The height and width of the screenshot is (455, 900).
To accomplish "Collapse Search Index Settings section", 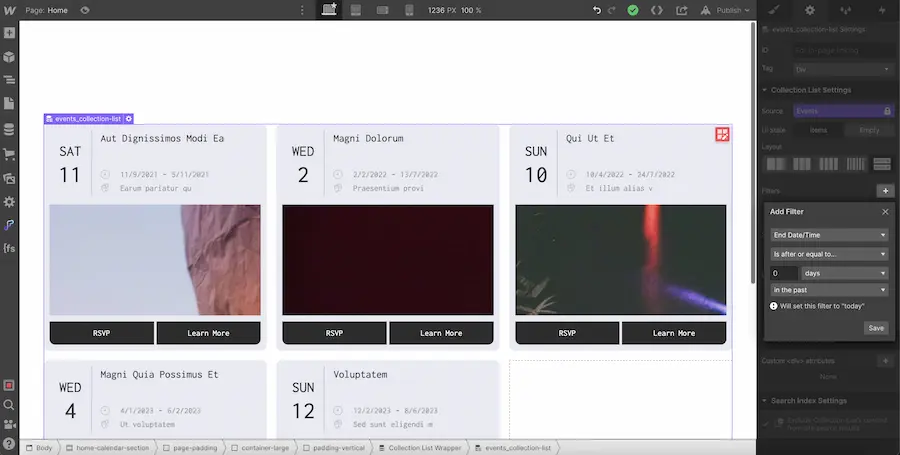I will click(x=804, y=400).
